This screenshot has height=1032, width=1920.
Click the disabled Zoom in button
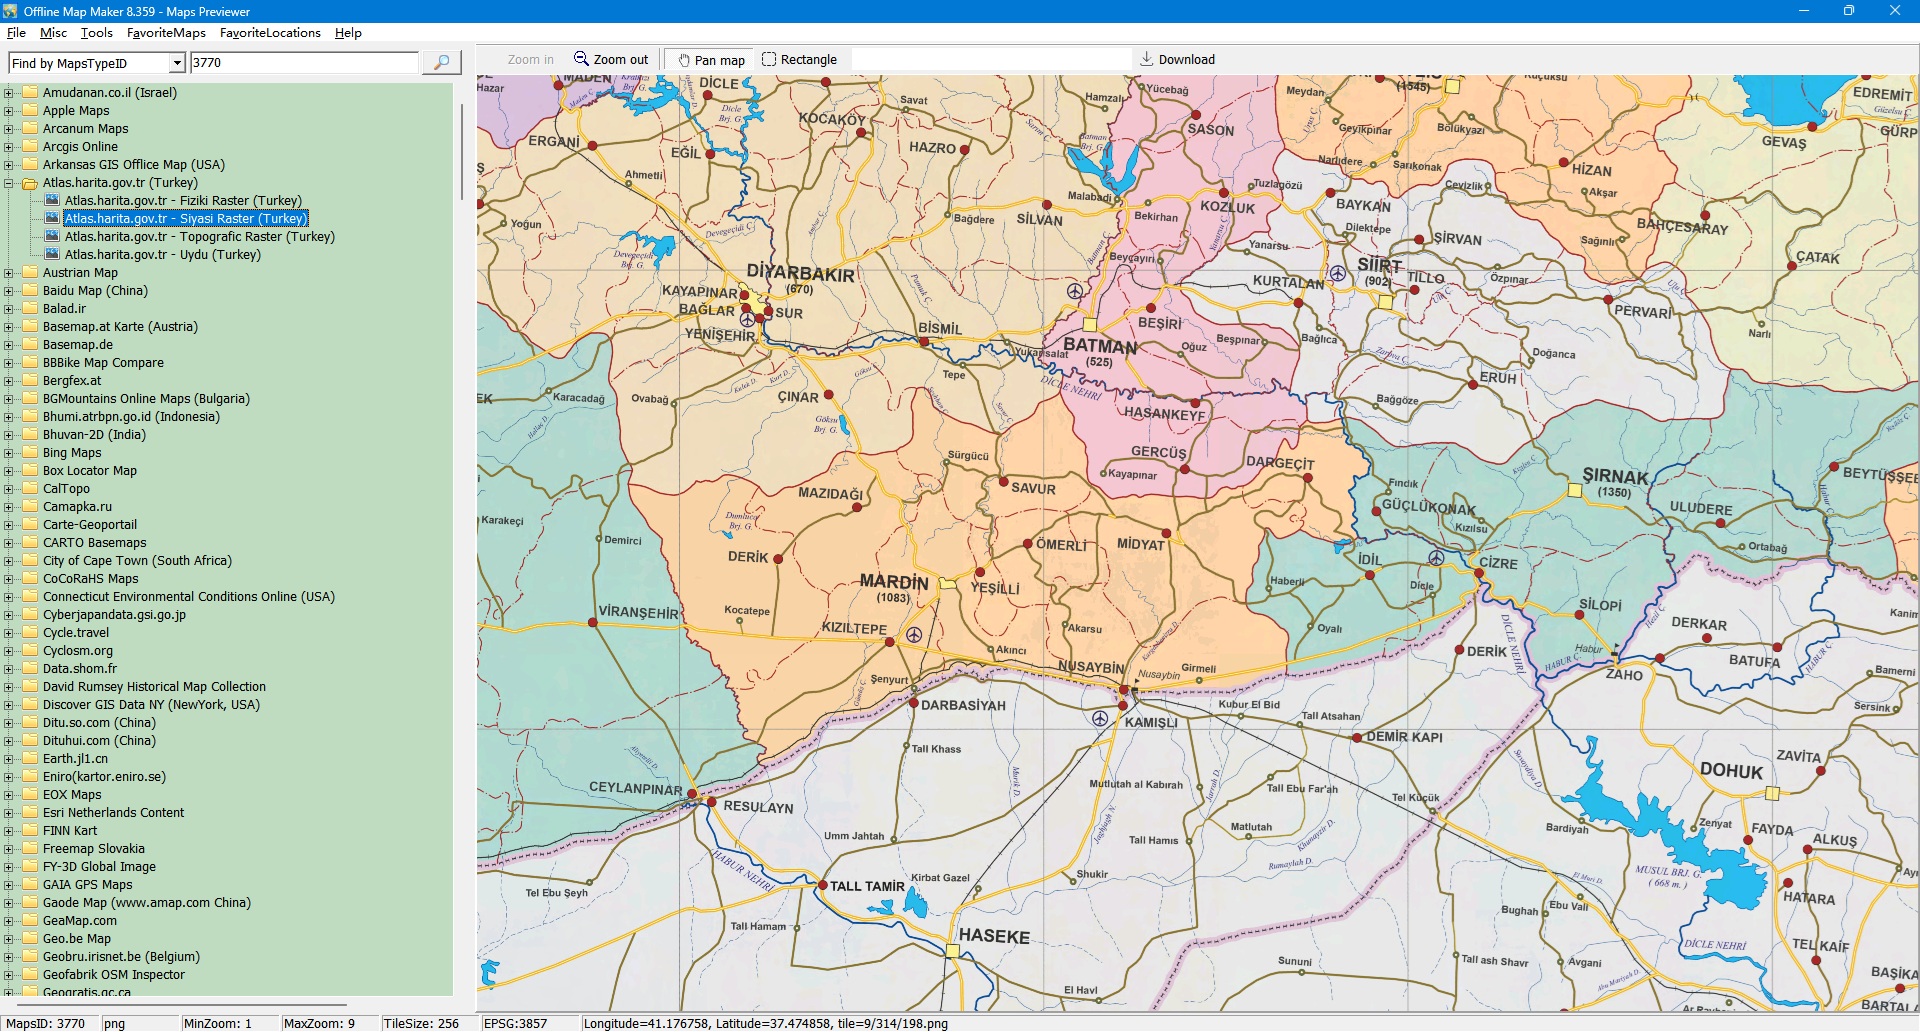click(x=530, y=60)
